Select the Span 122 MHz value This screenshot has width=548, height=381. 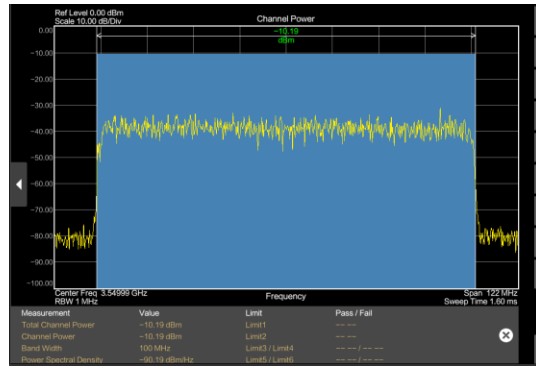coord(490,293)
